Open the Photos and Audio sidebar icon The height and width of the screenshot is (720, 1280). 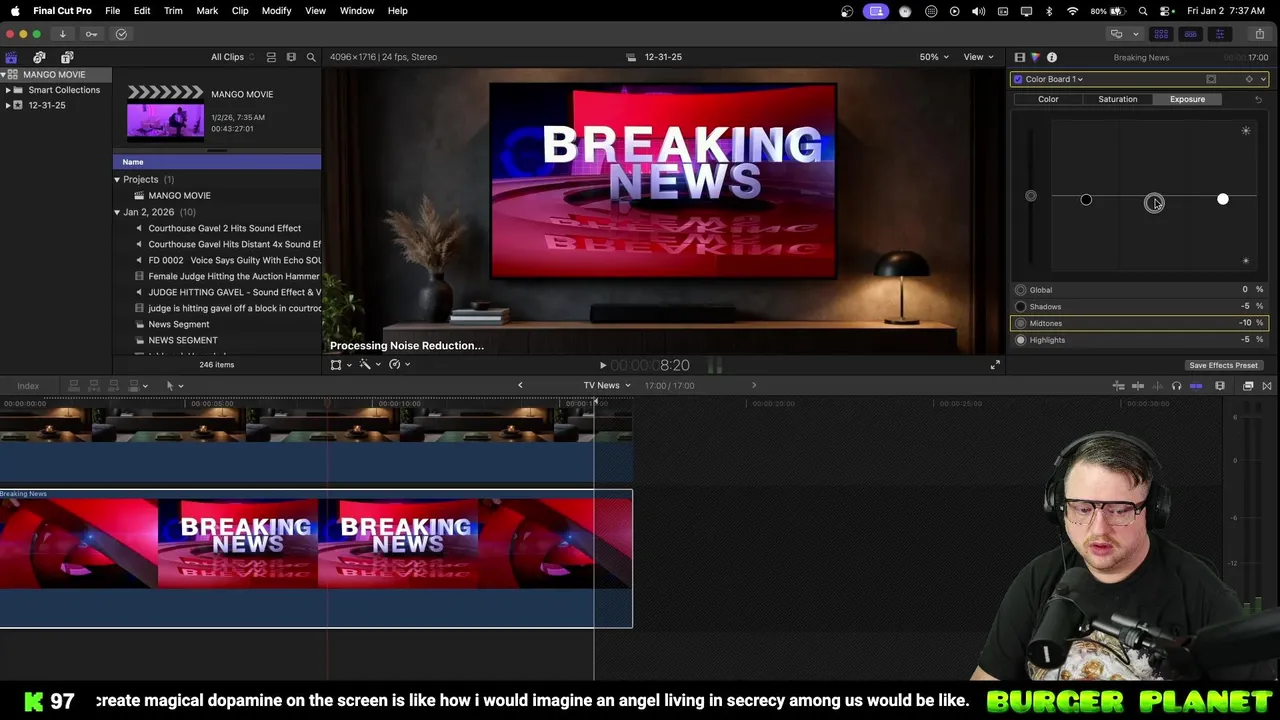[x=39, y=57]
